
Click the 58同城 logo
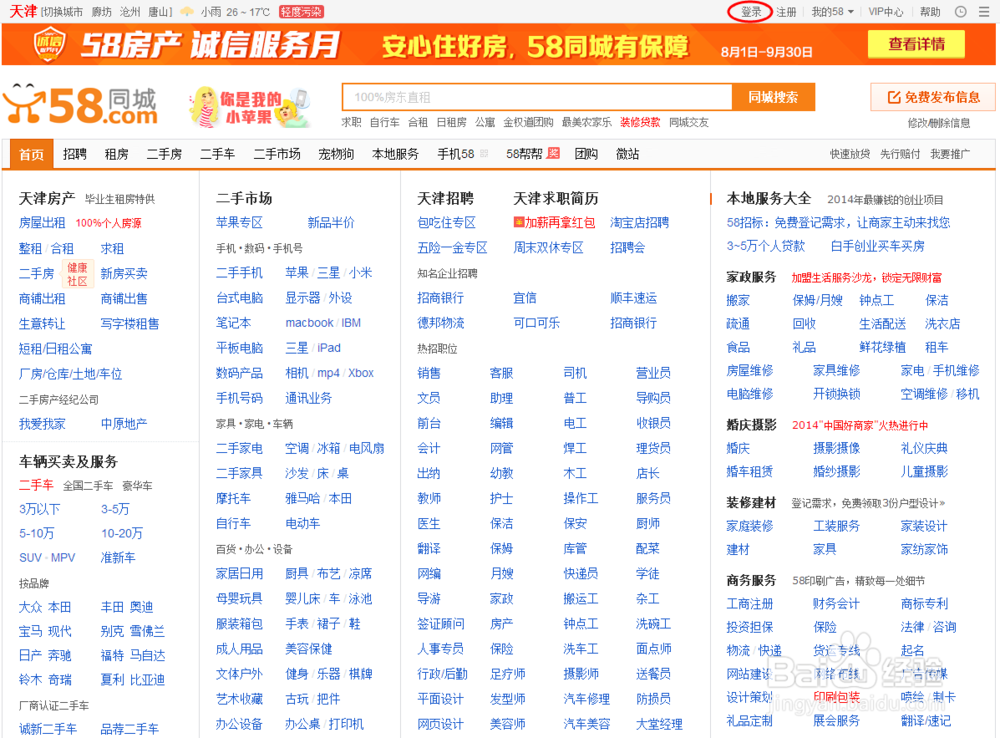(x=80, y=105)
